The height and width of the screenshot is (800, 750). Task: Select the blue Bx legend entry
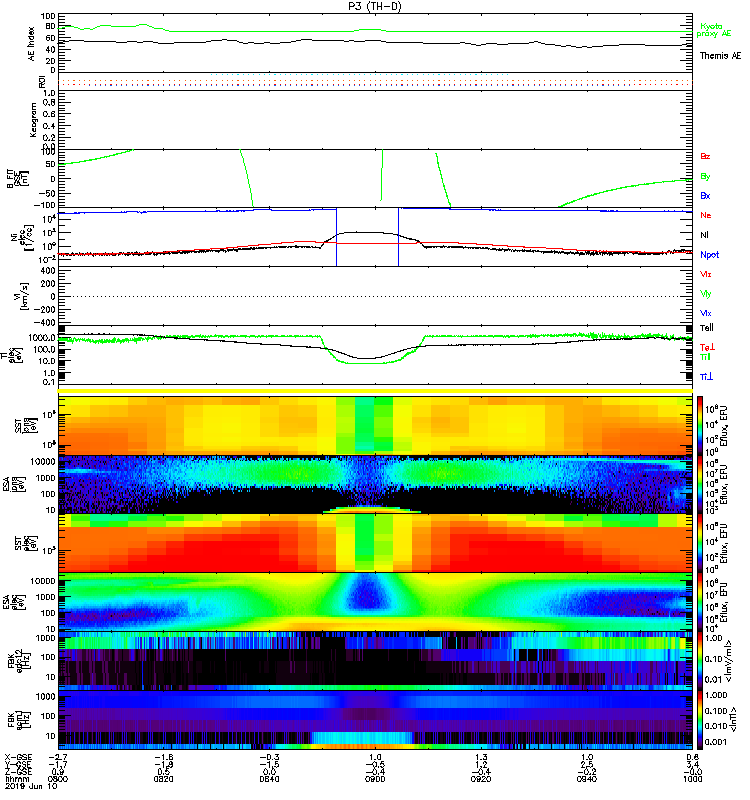click(x=705, y=195)
